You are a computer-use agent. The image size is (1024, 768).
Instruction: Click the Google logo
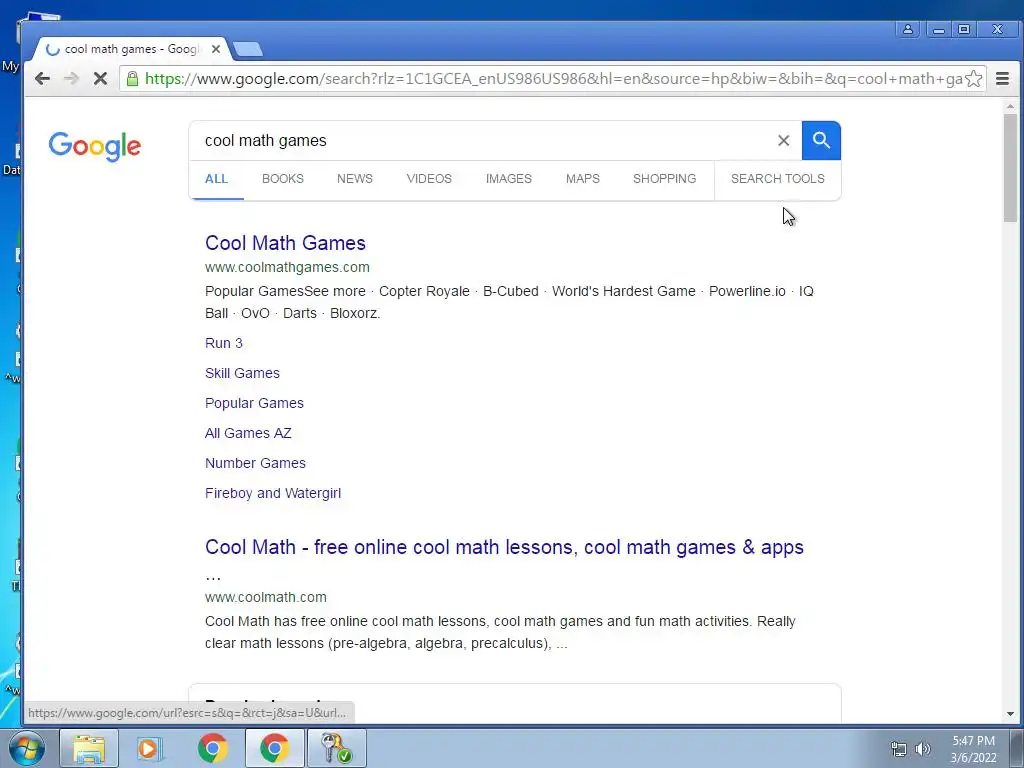95,146
